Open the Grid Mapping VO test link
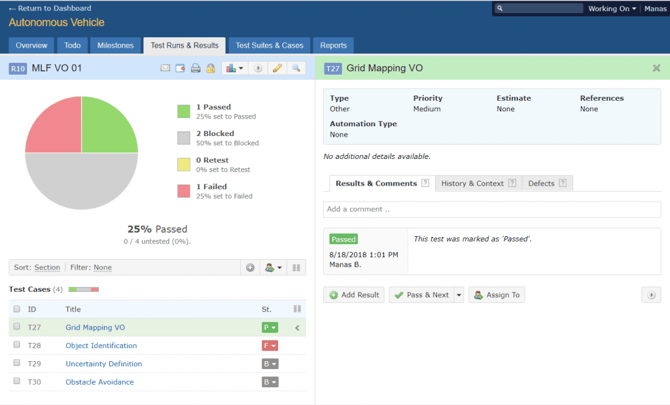670x405 pixels. (x=95, y=328)
